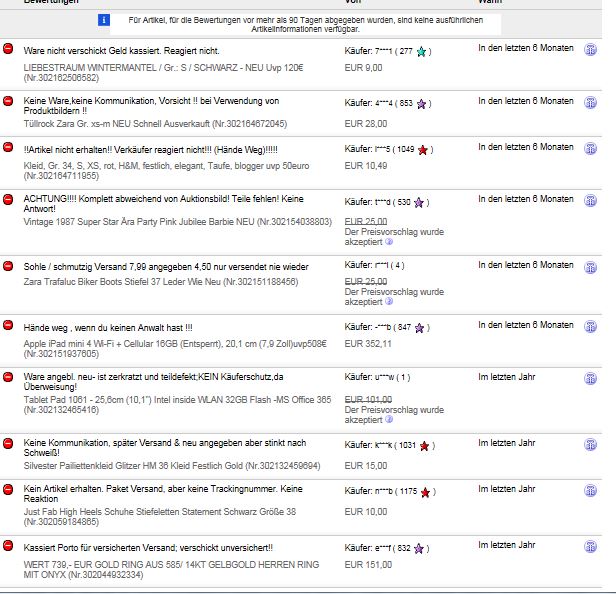Screen dimensions: 616x594
Task: Click help icon after 'akzeptiert' in the Barbie row
Action: point(389,242)
